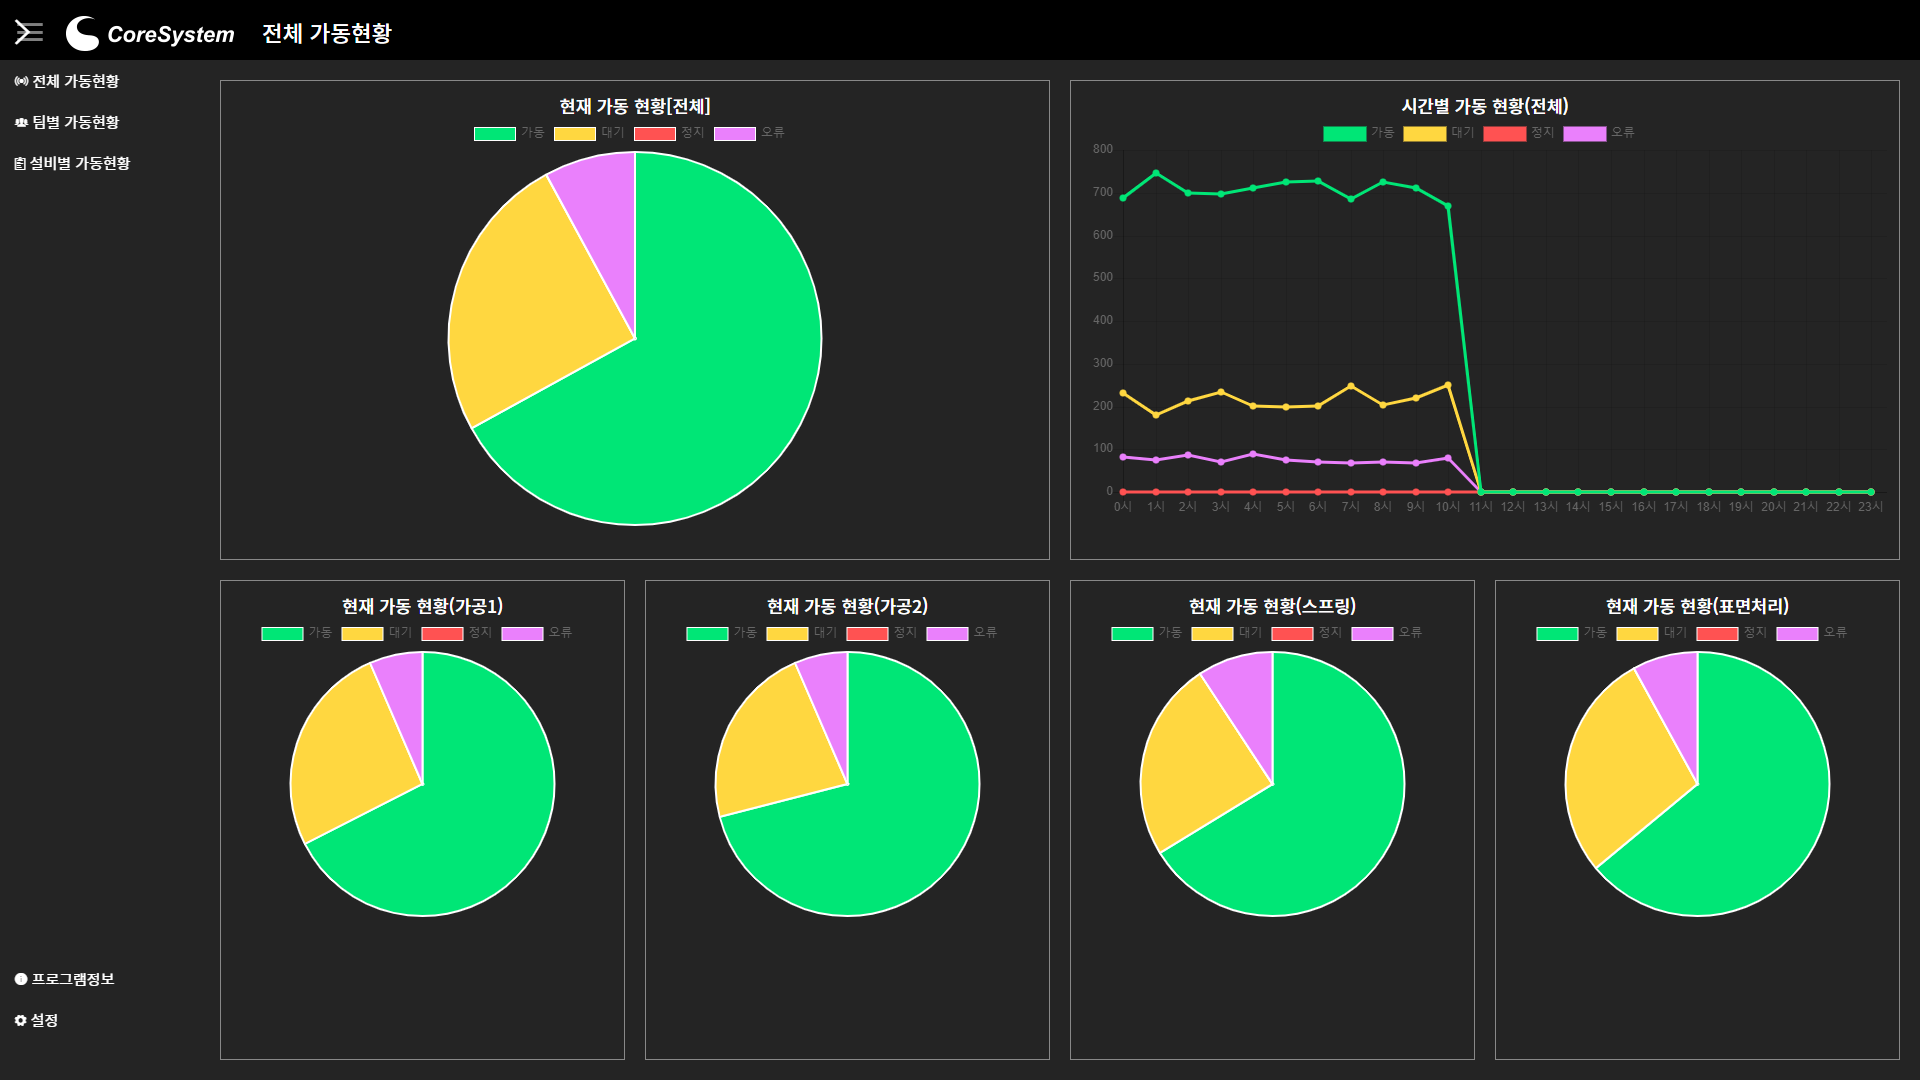Click the yellow 대기 swatch in the 가공2 legend
Image resolution: width=1920 pixels, height=1080 pixels.
coord(787,633)
